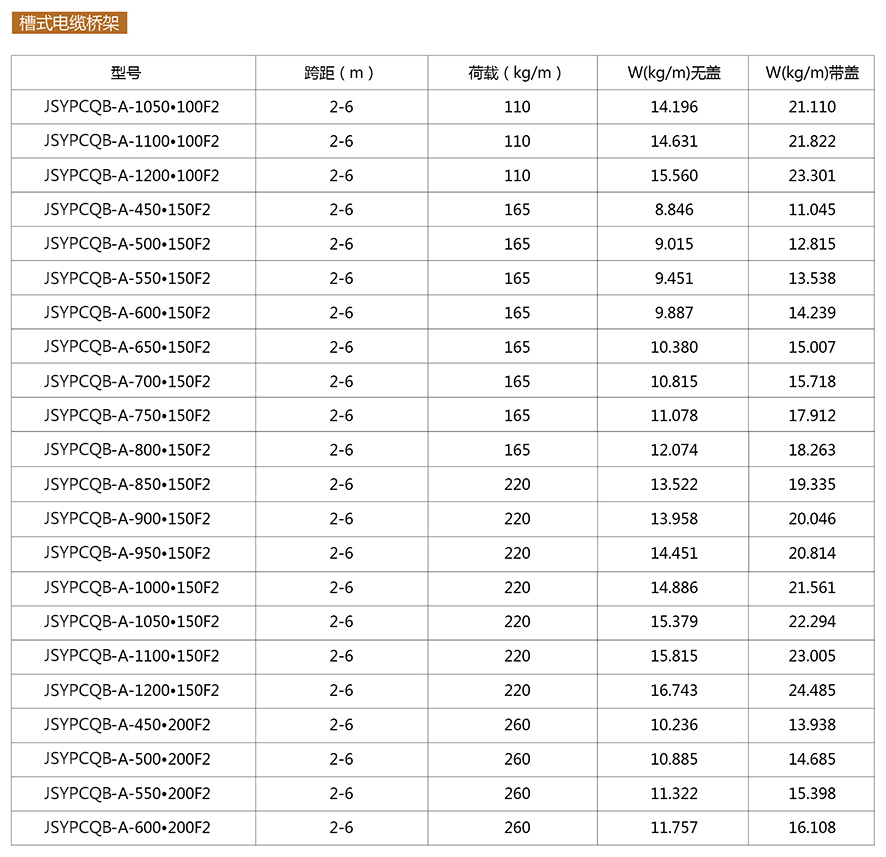886x857 pixels.
Task: Click the 跨距（m） column header
Action: click(x=340, y=73)
